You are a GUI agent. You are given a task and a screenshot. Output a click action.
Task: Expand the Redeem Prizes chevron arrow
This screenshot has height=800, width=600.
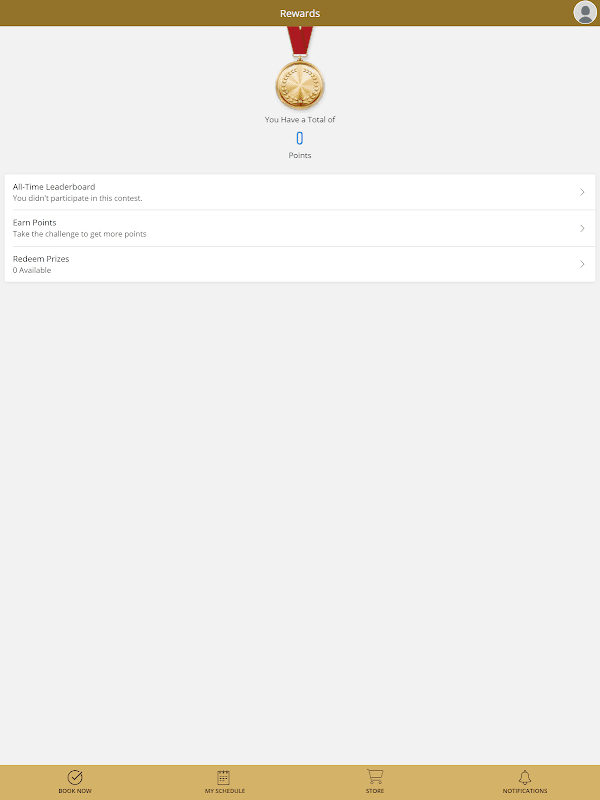(582, 264)
